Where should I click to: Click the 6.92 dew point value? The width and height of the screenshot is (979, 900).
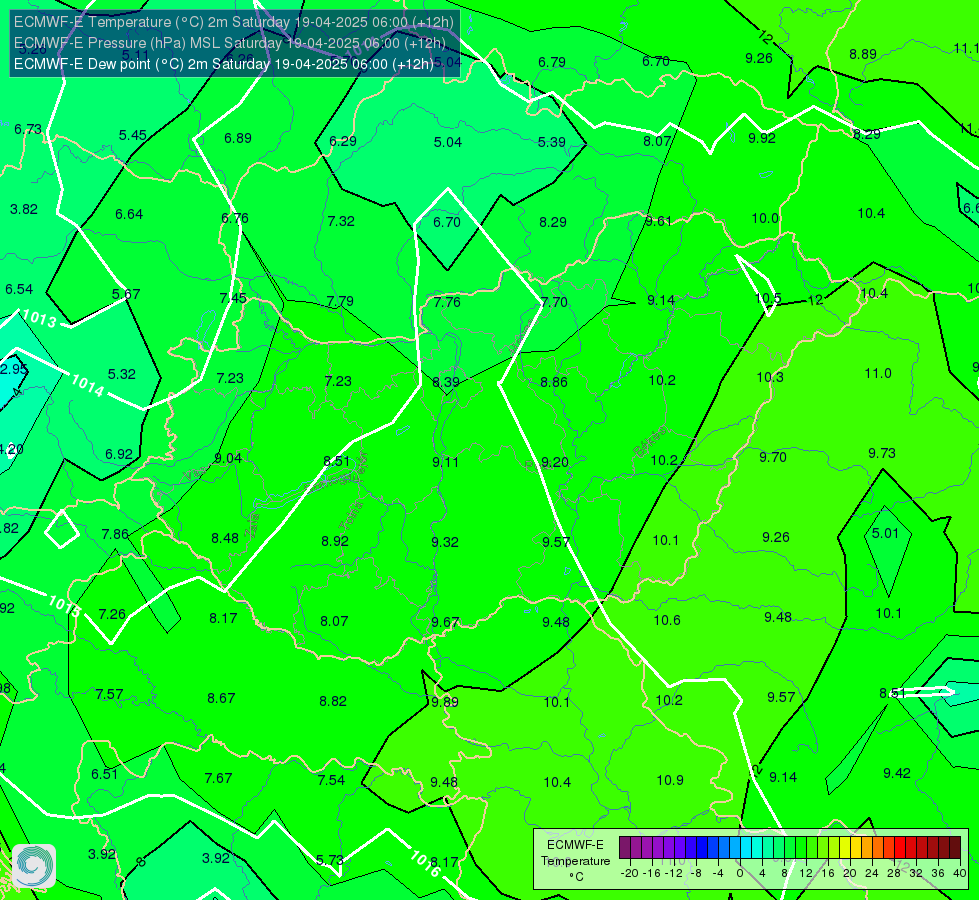point(119,454)
